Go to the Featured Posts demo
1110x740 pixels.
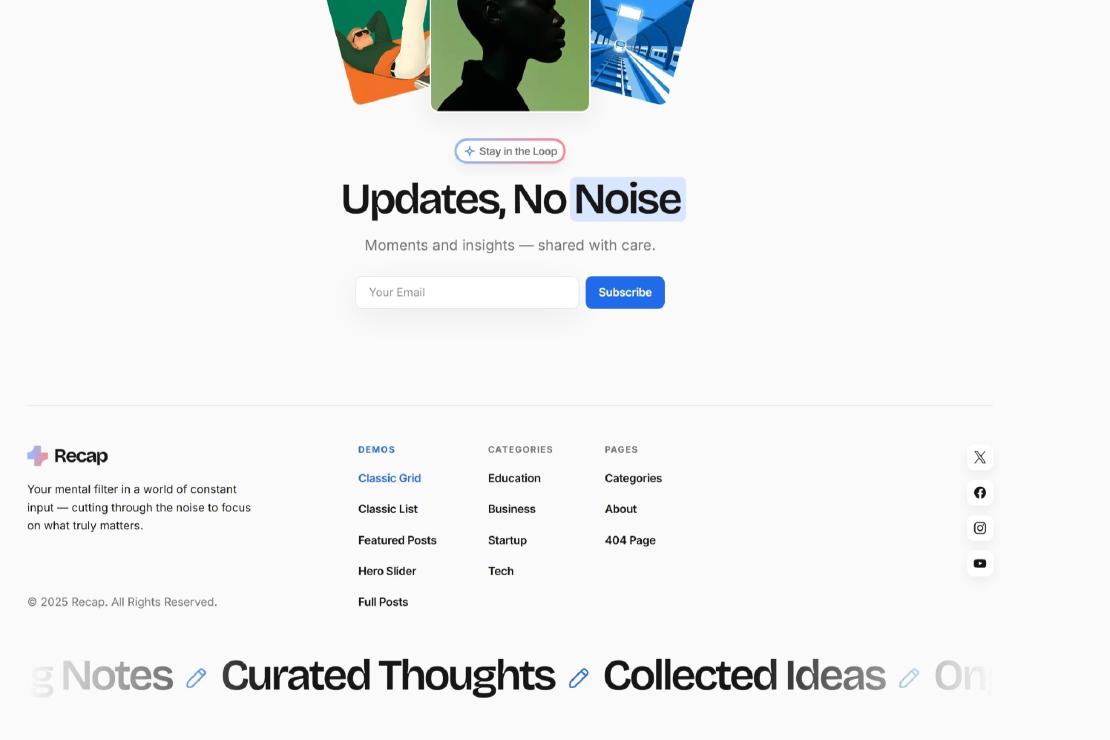(x=397, y=540)
